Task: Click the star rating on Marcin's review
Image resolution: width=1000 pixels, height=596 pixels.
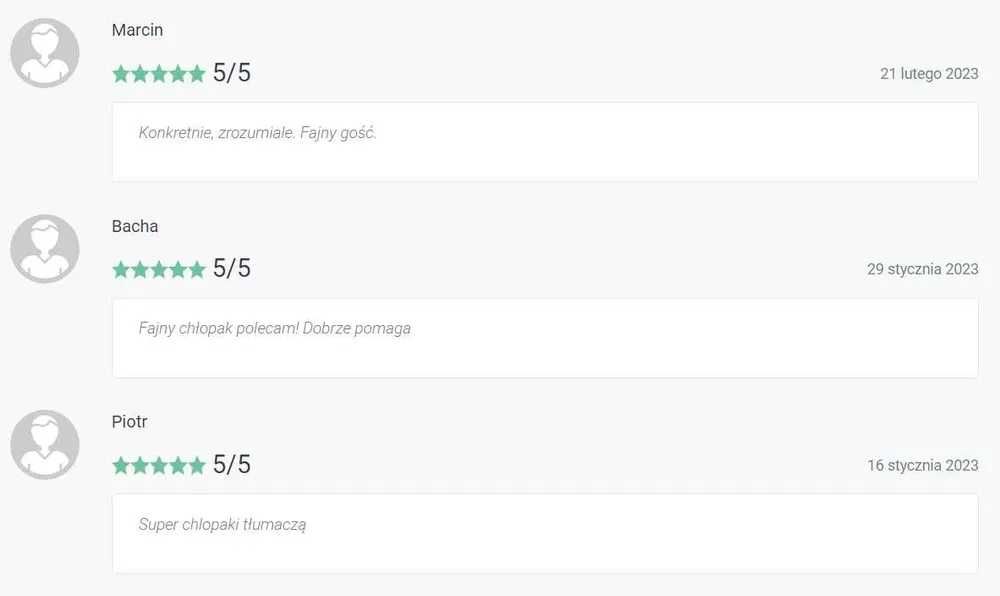Action: [x=158, y=74]
